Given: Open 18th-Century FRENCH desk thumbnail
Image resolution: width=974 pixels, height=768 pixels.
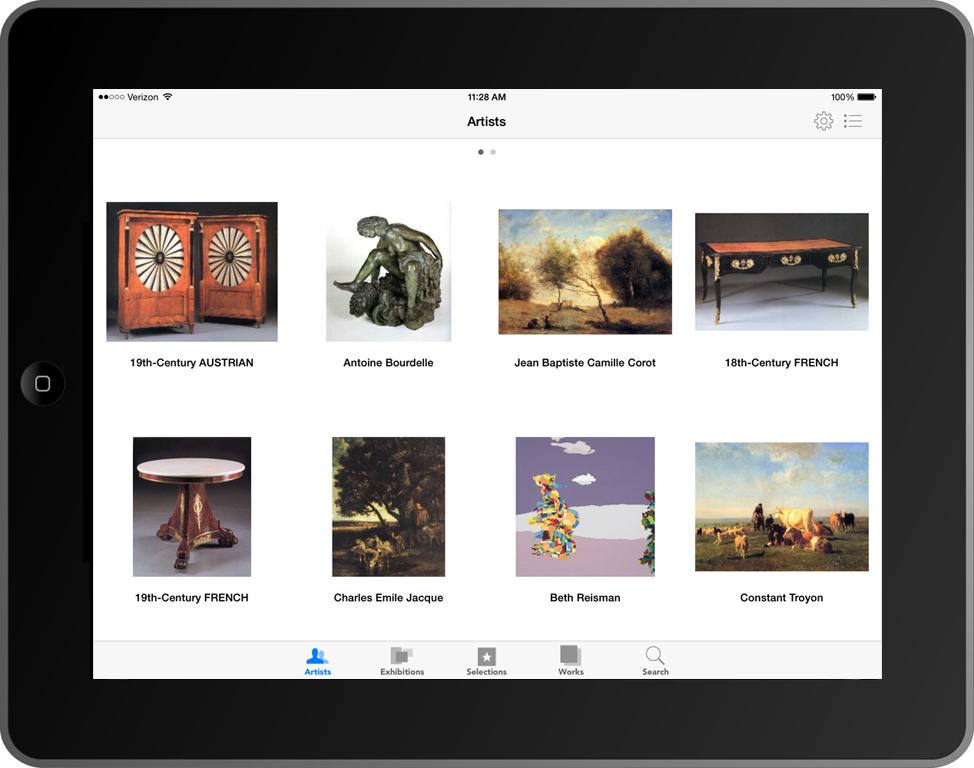Looking at the screenshot, I should click(x=781, y=272).
